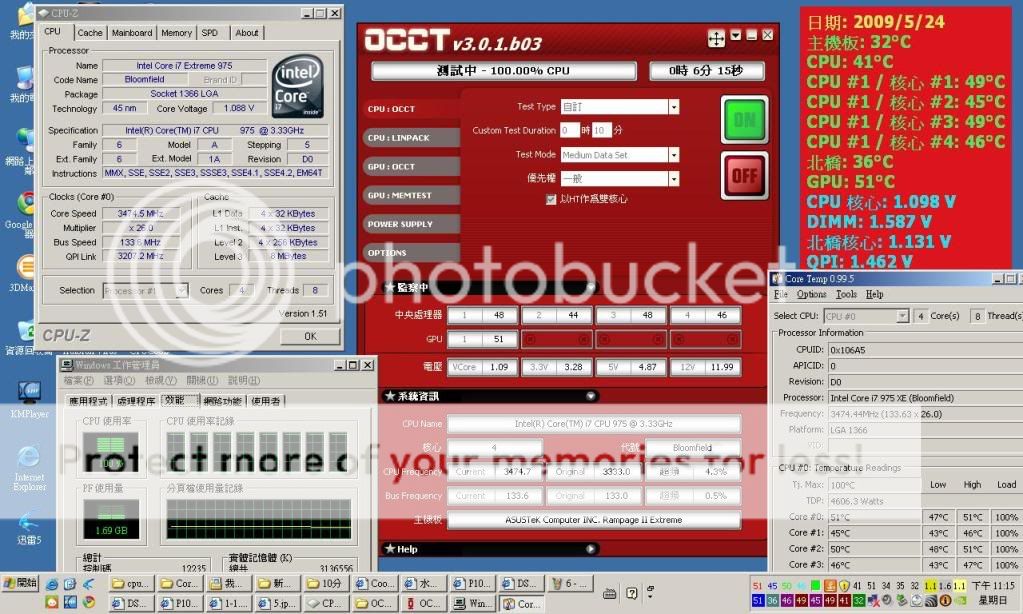Switch to the 'Win...' task manager taskbar button

(473, 604)
